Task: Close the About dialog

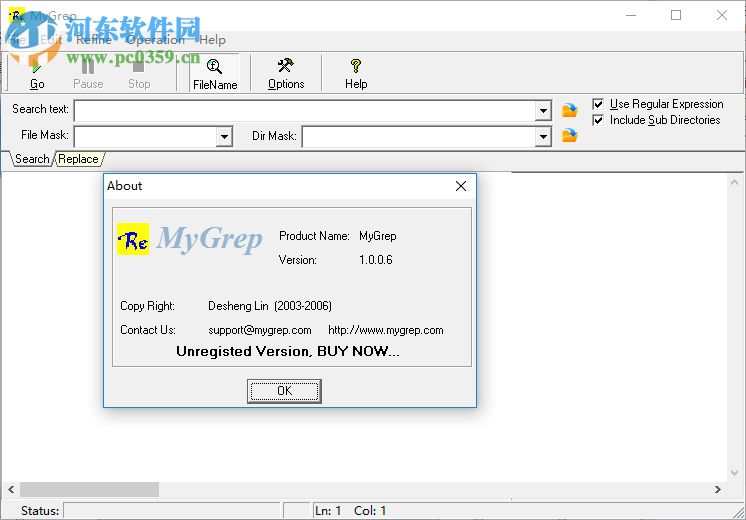Action: [461, 186]
